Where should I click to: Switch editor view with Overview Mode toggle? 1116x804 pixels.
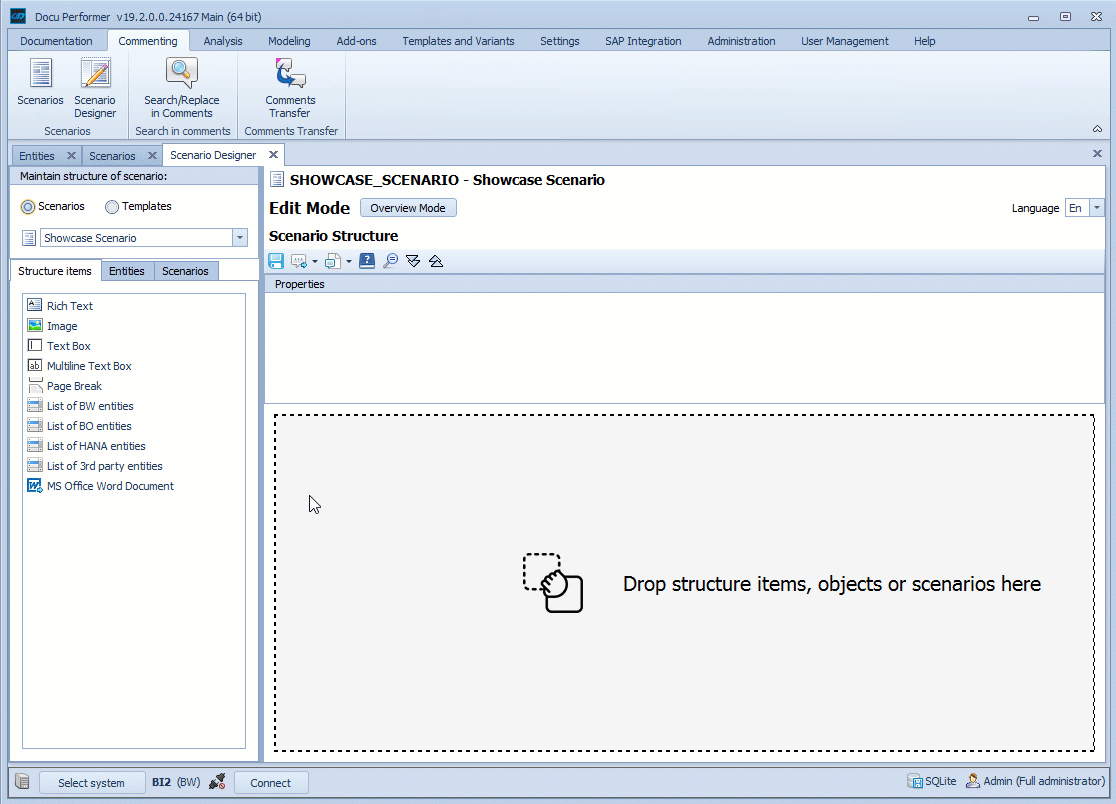[408, 208]
